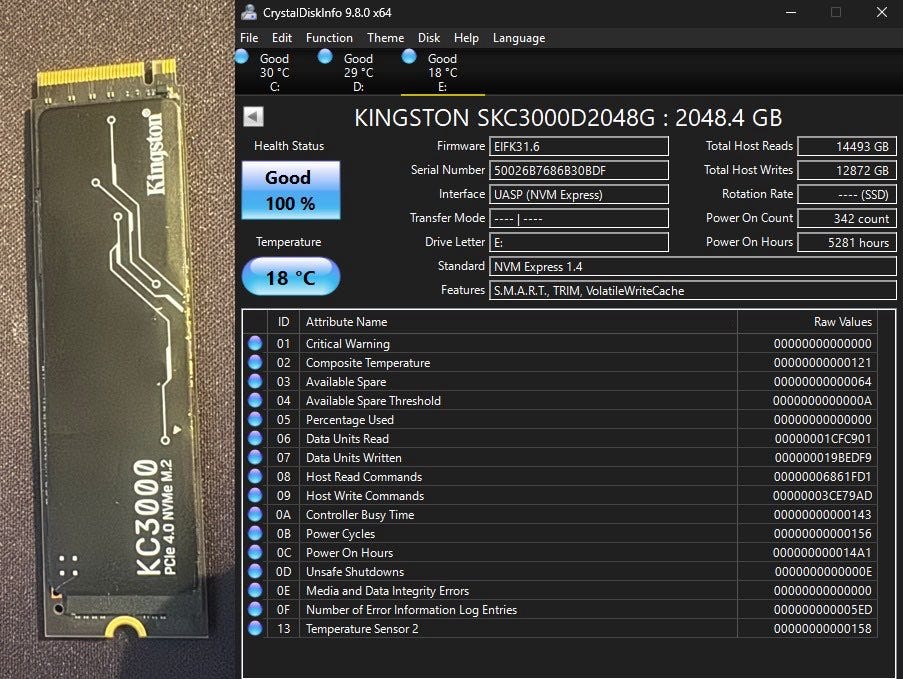This screenshot has width=903, height=679.
Task: Click the Media and Data Integrity Errors orb
Action: click(x=255, y=590)
